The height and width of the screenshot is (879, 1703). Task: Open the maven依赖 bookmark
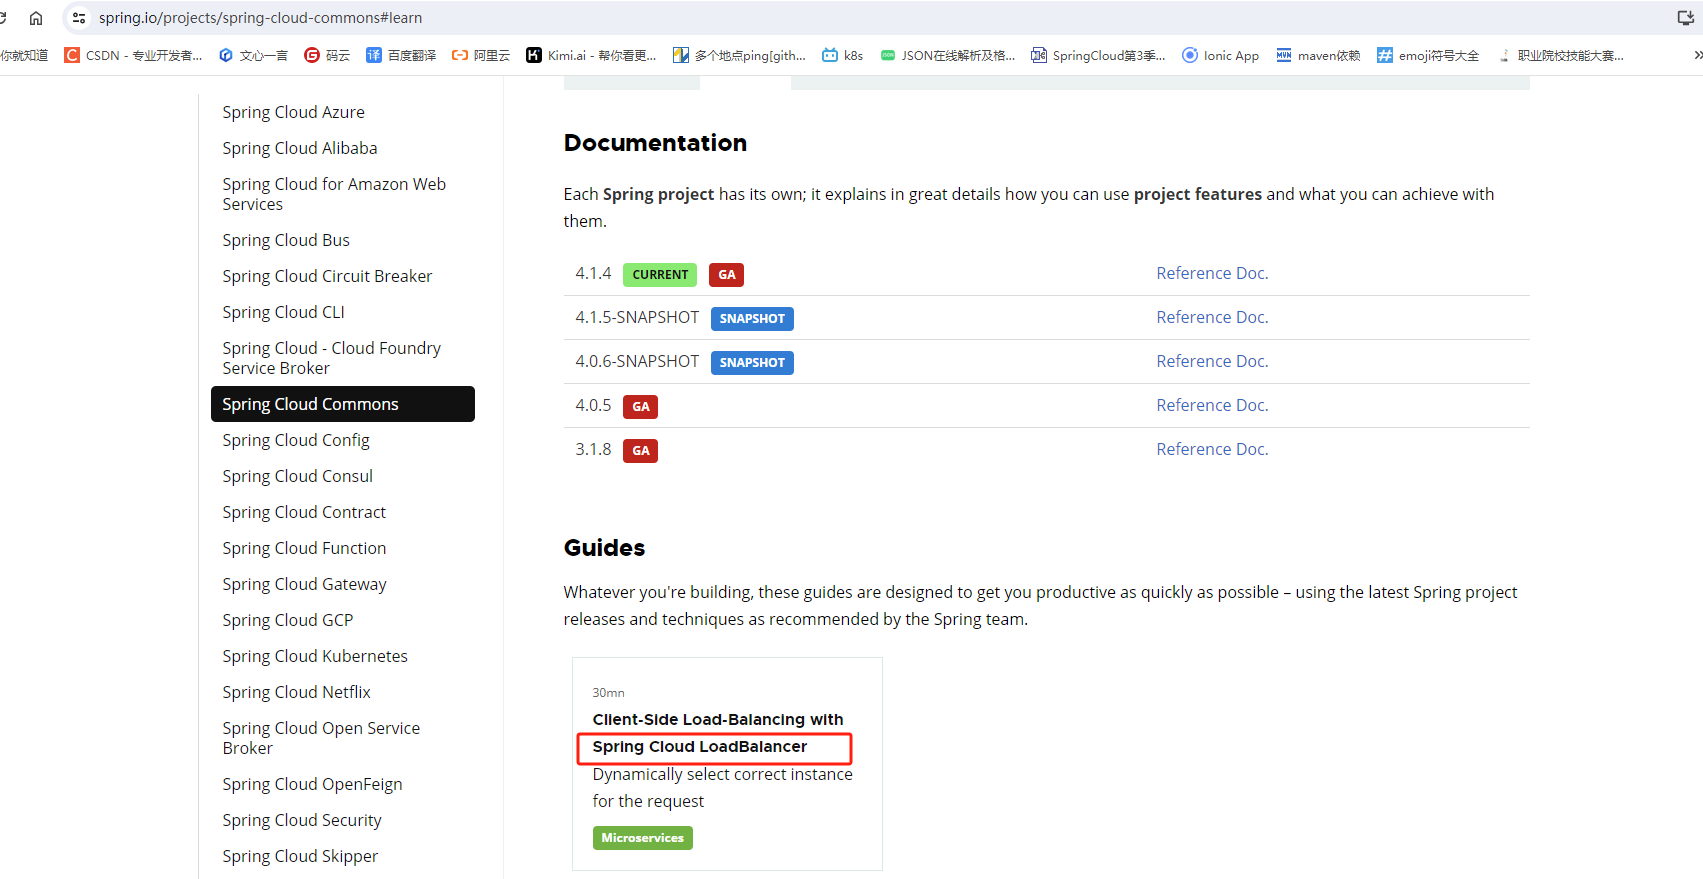(1318, 55)
